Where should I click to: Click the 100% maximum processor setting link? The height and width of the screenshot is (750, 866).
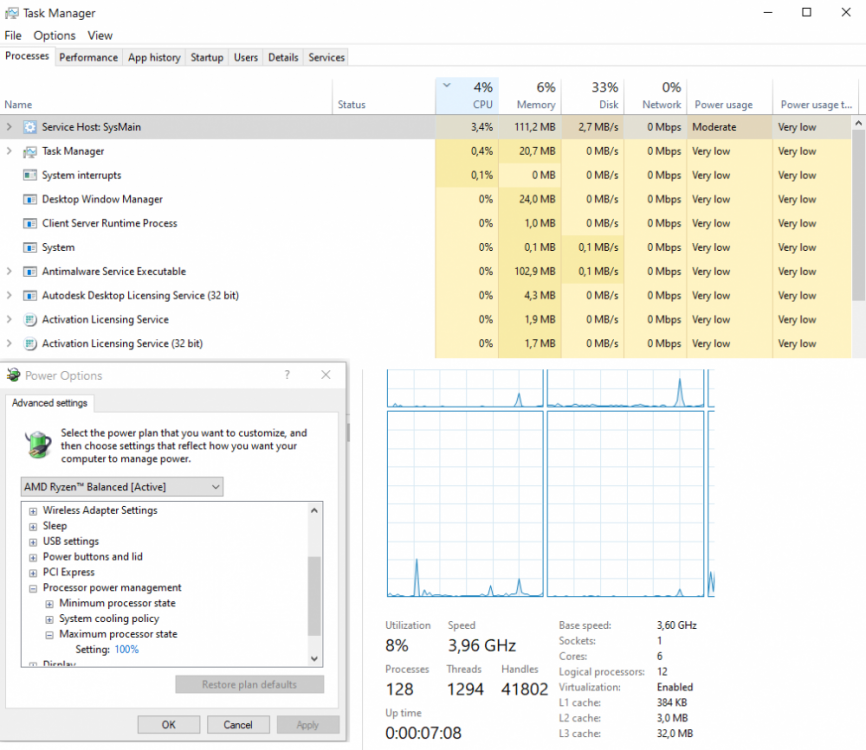(x=126, y=649)
